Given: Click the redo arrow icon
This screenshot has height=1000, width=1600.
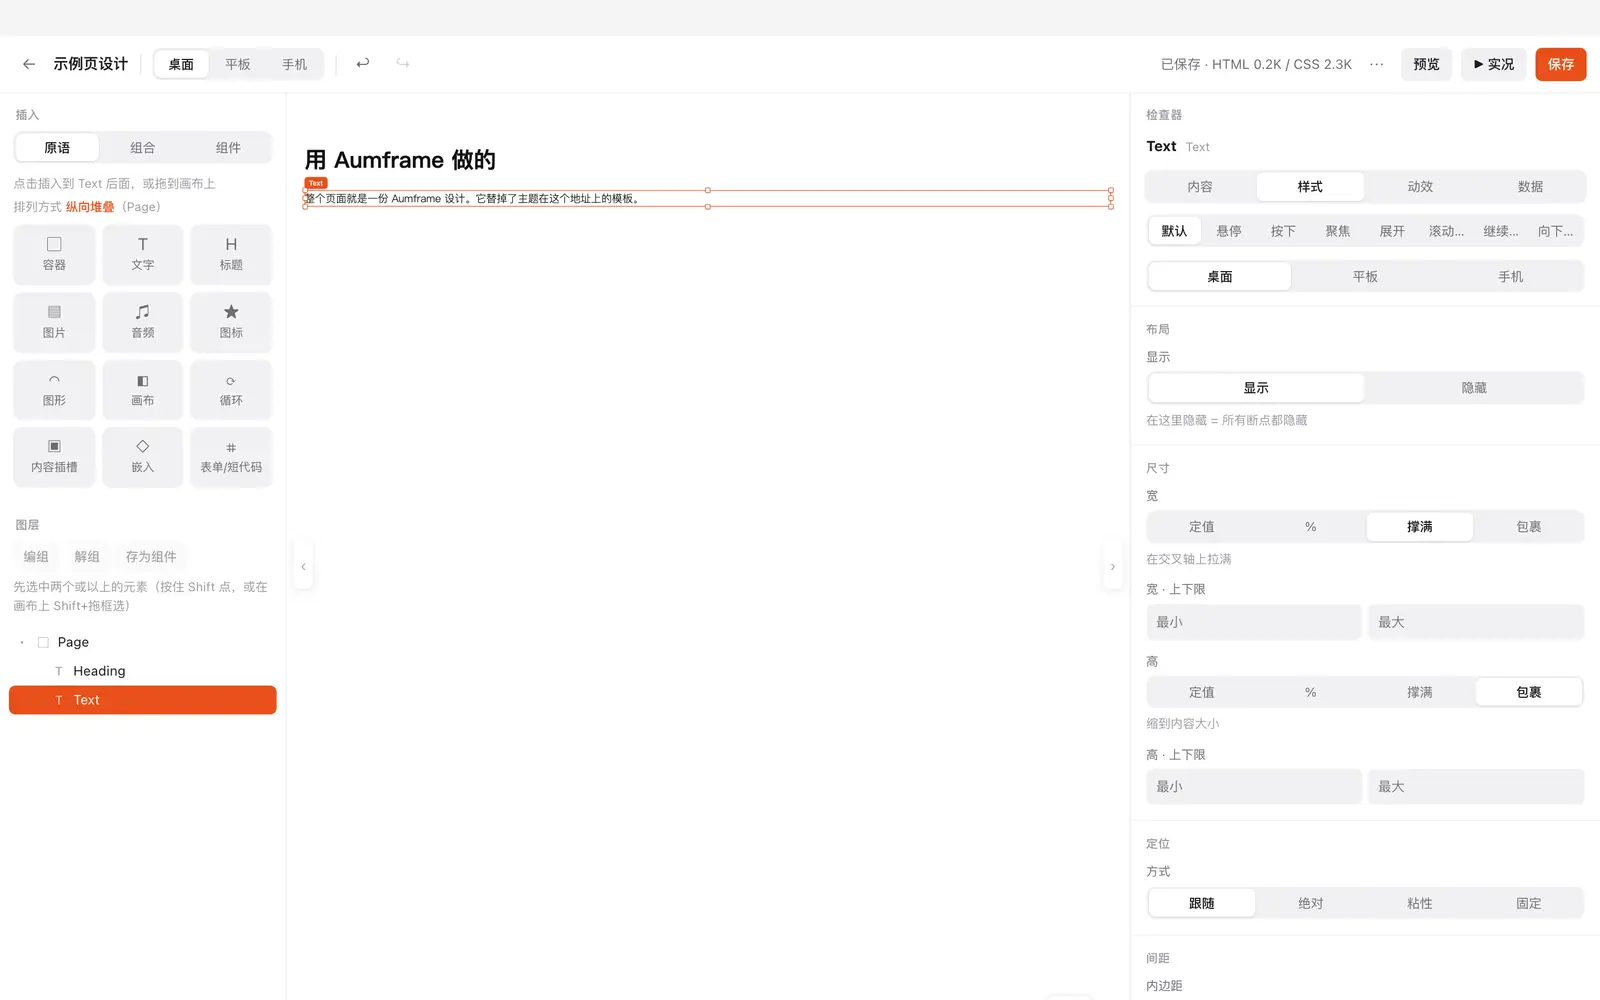Looking at the screenshot, I should click(403, 63).
